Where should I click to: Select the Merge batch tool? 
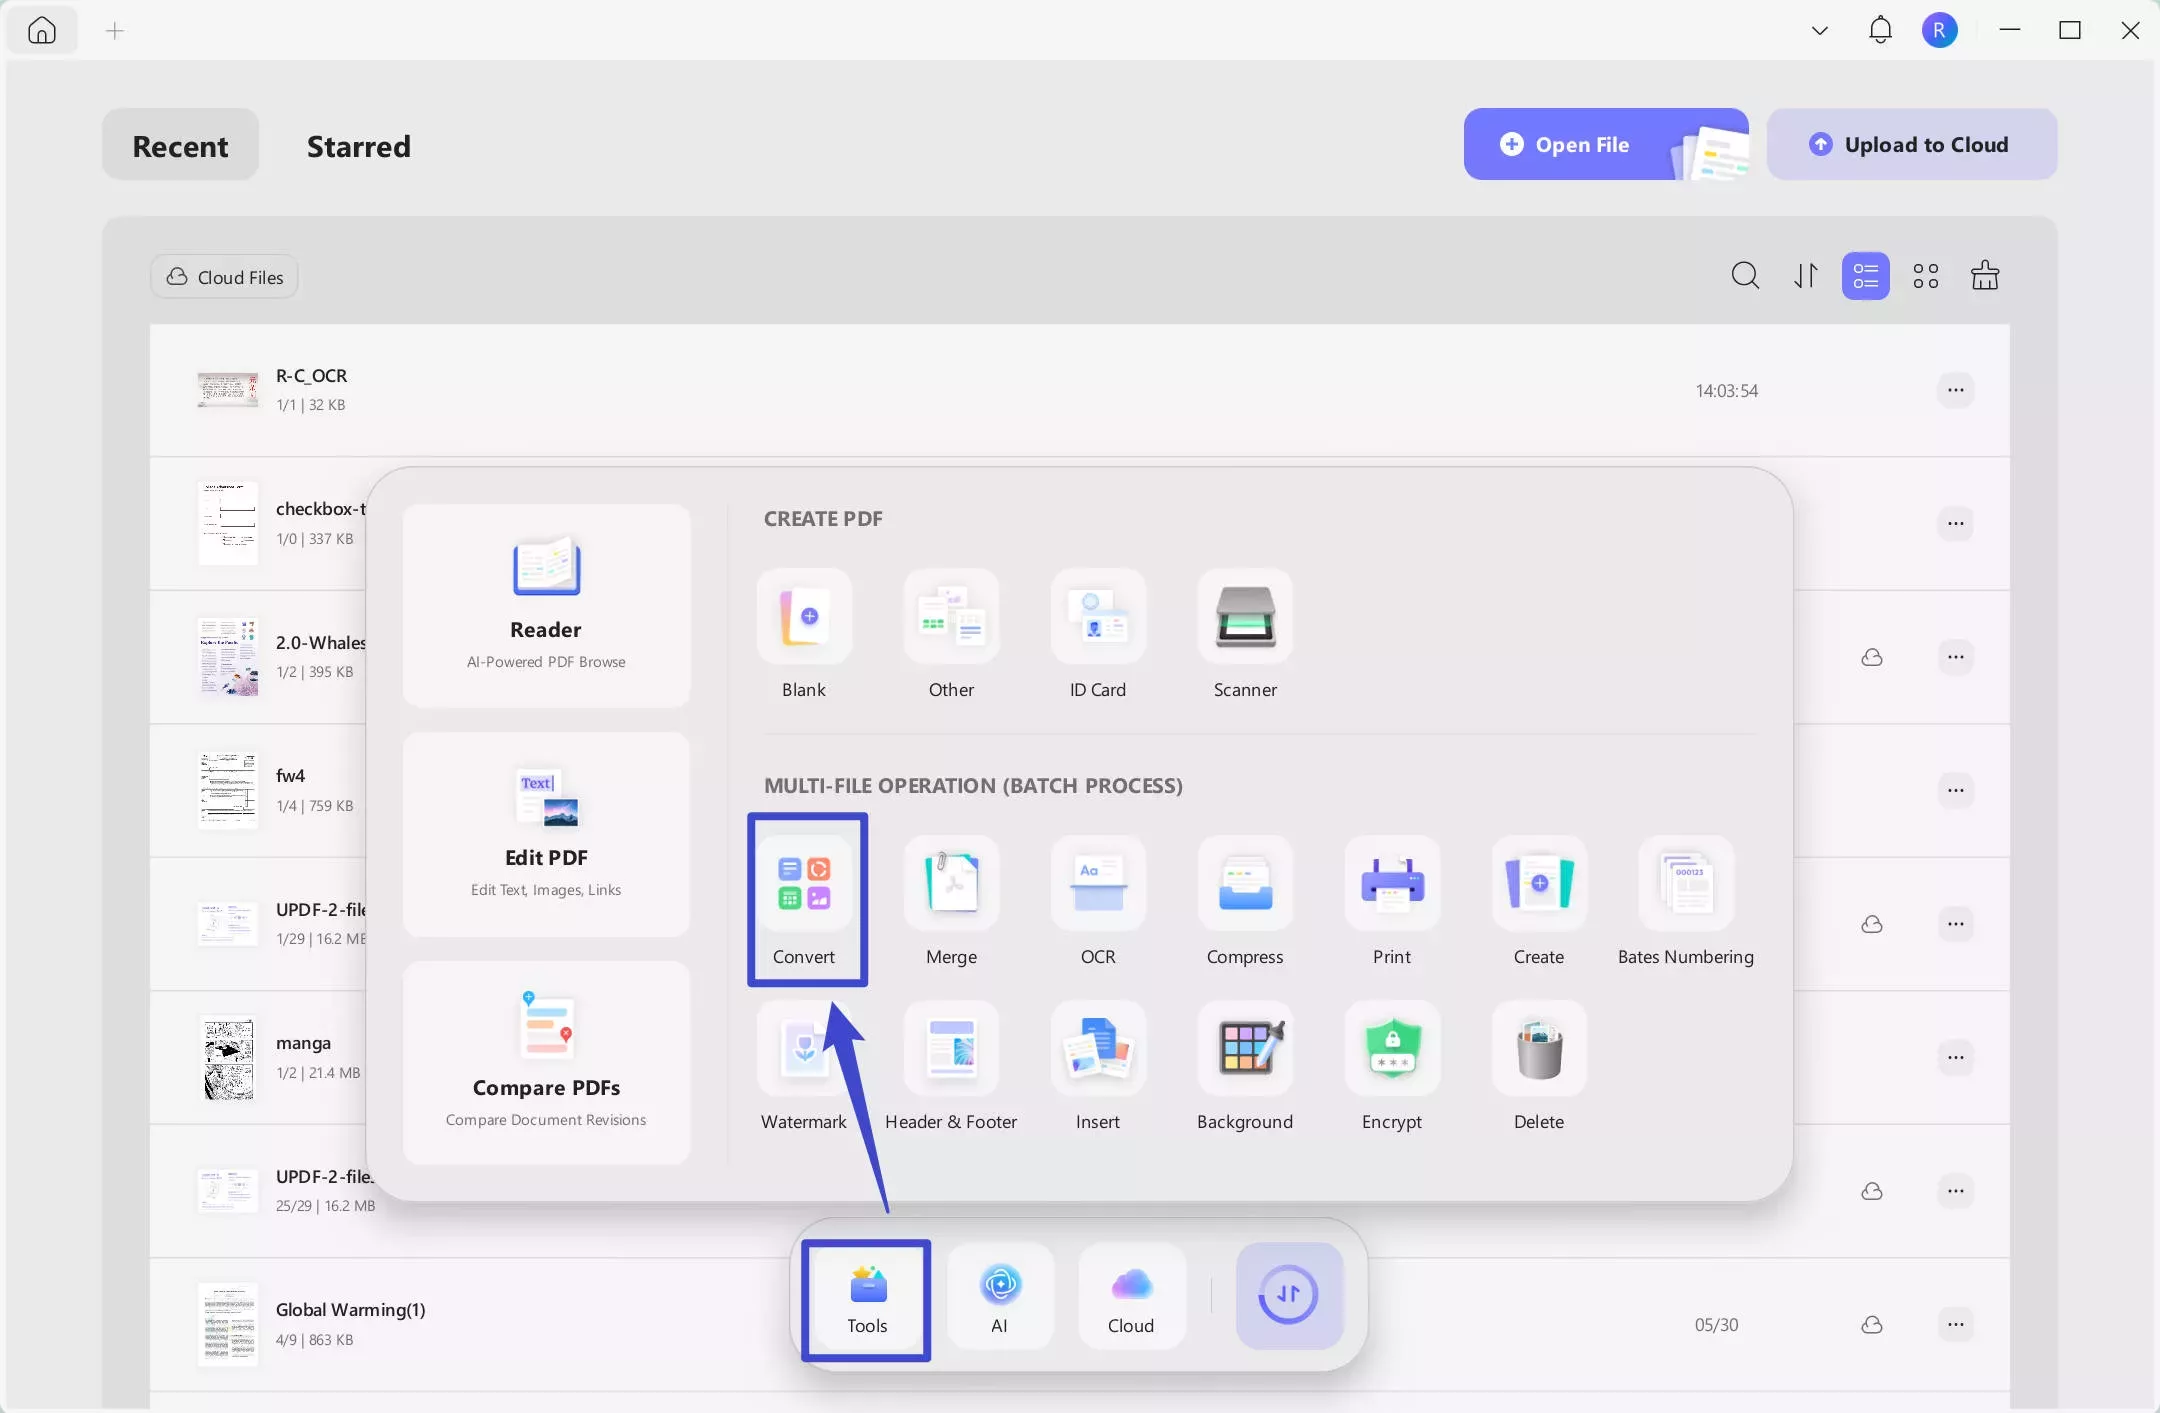[x=951, y=886]
